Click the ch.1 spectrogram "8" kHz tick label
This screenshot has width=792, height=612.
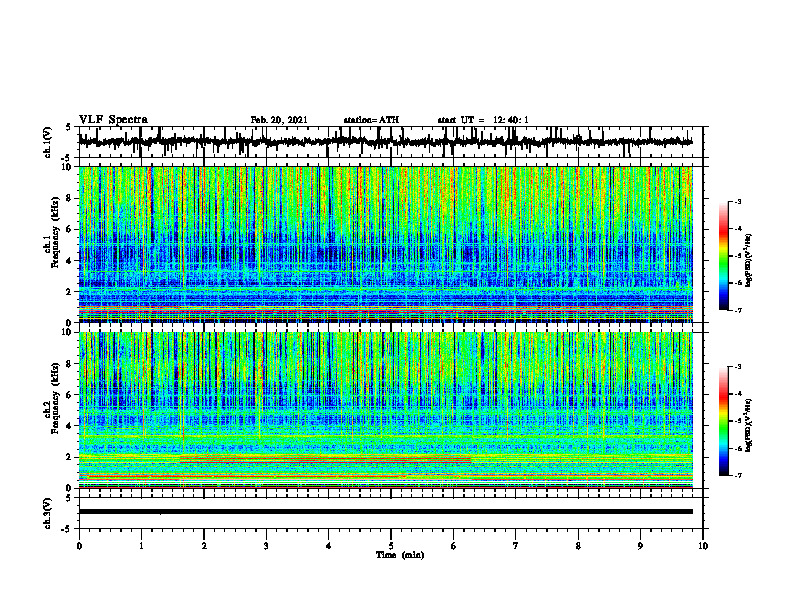(70, 198)
